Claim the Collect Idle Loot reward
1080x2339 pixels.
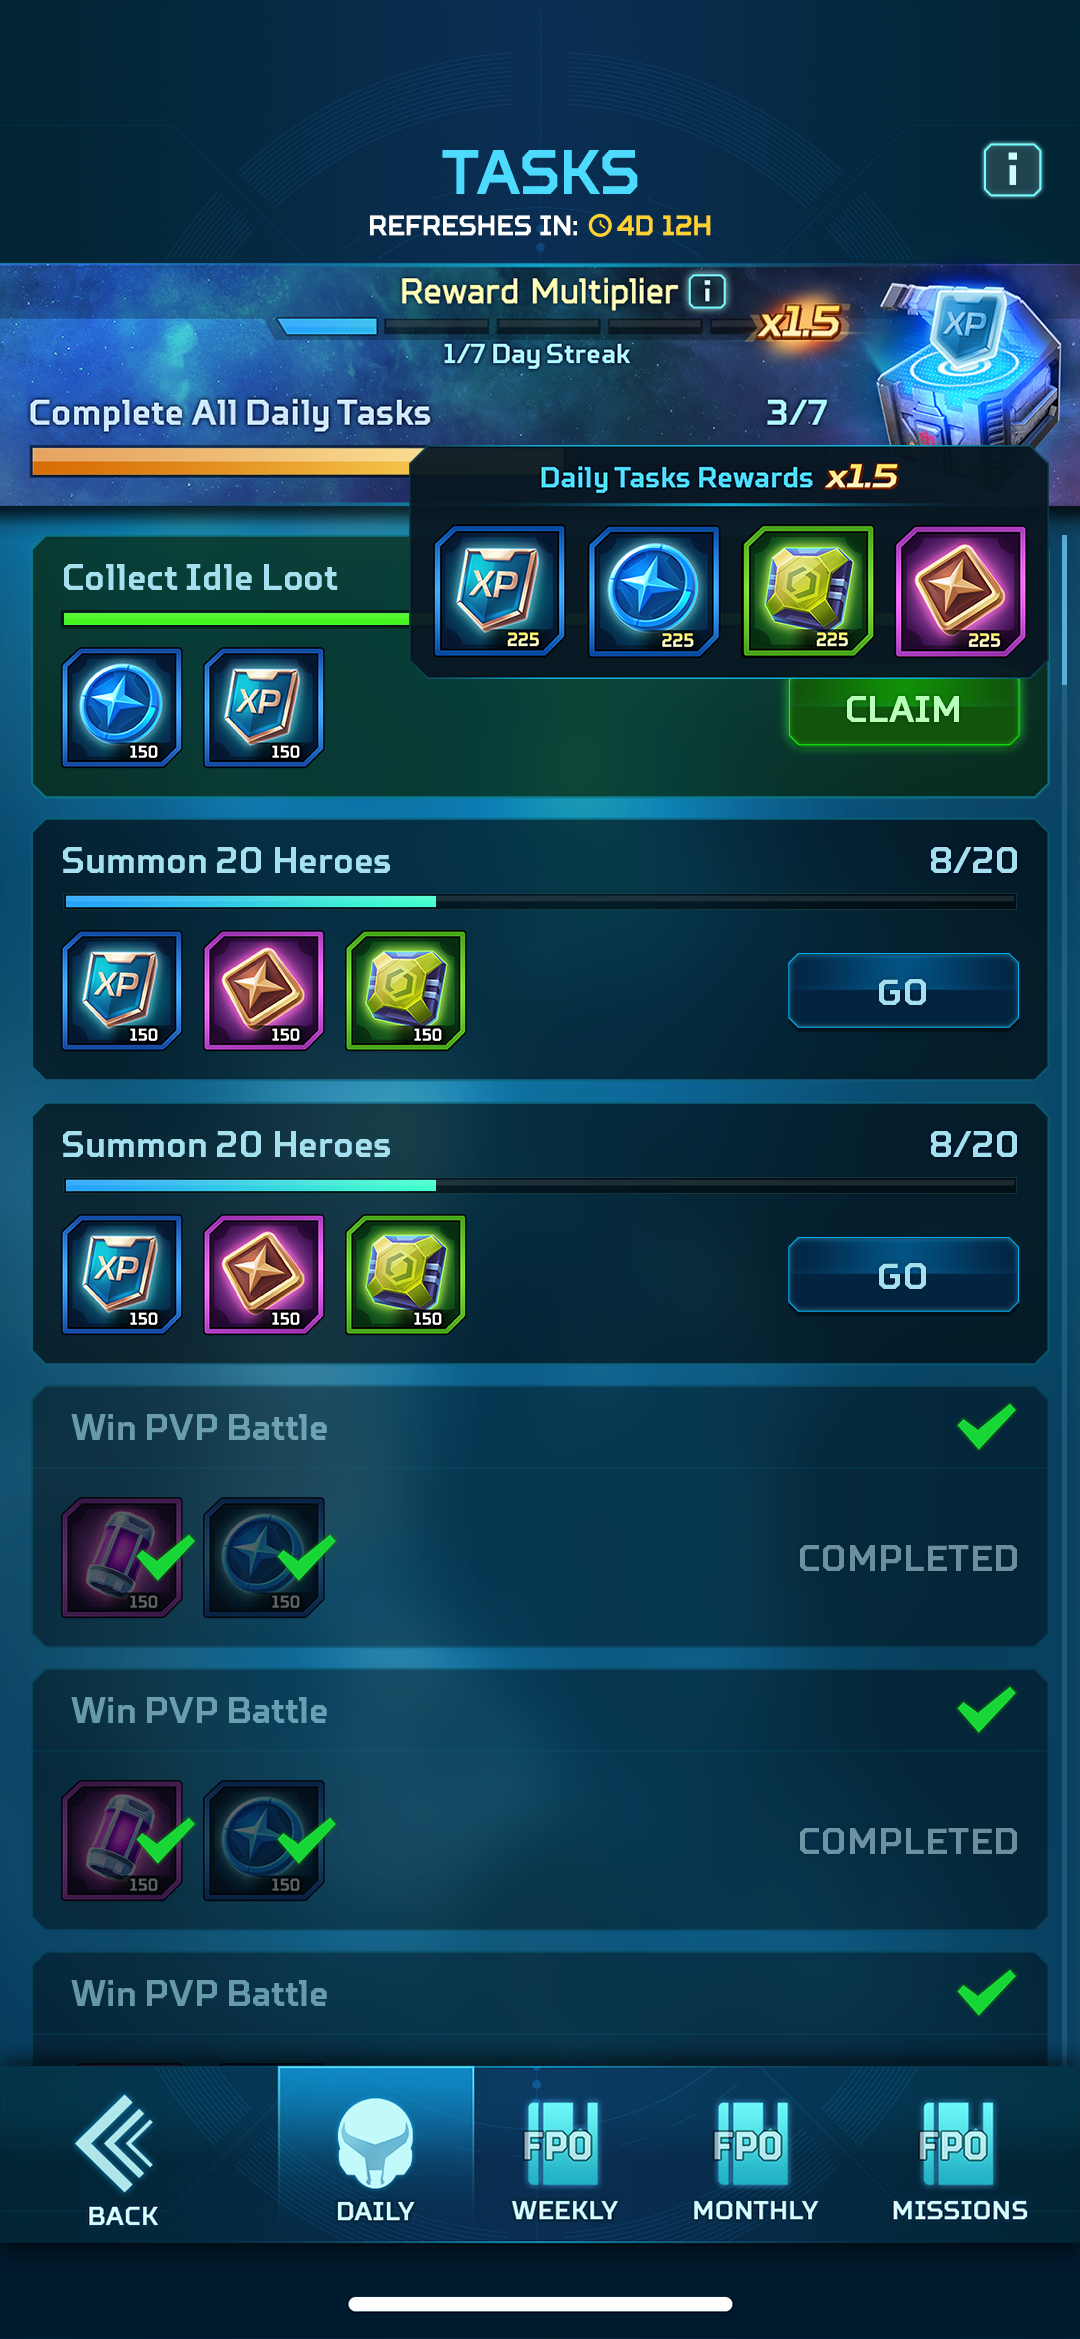[x=904, y=710]
